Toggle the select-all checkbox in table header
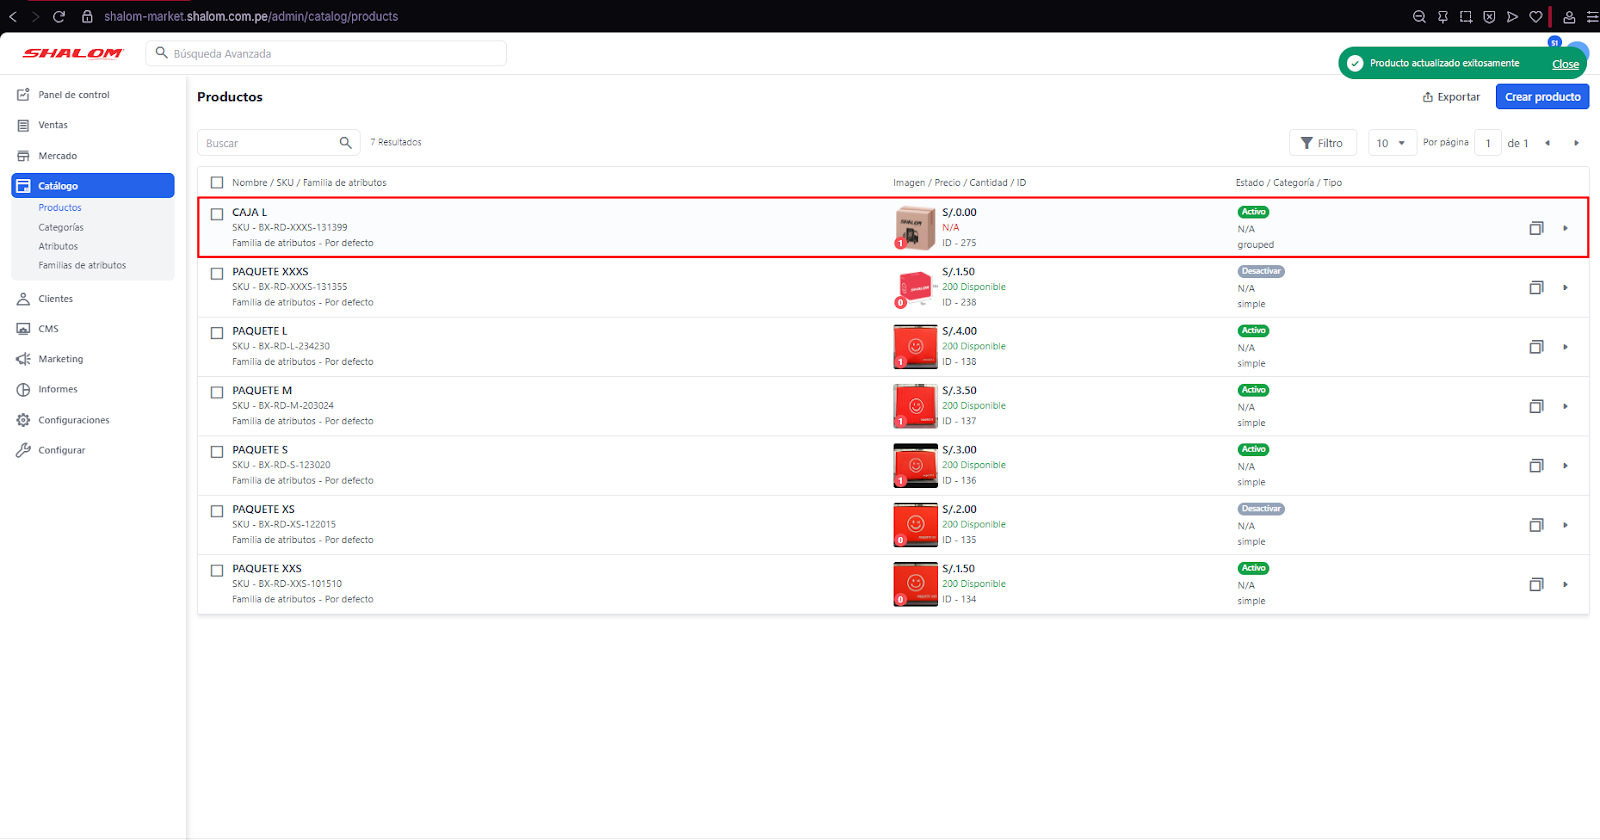The height and width of the screenshot is (840, 1600). click(217, 183)
